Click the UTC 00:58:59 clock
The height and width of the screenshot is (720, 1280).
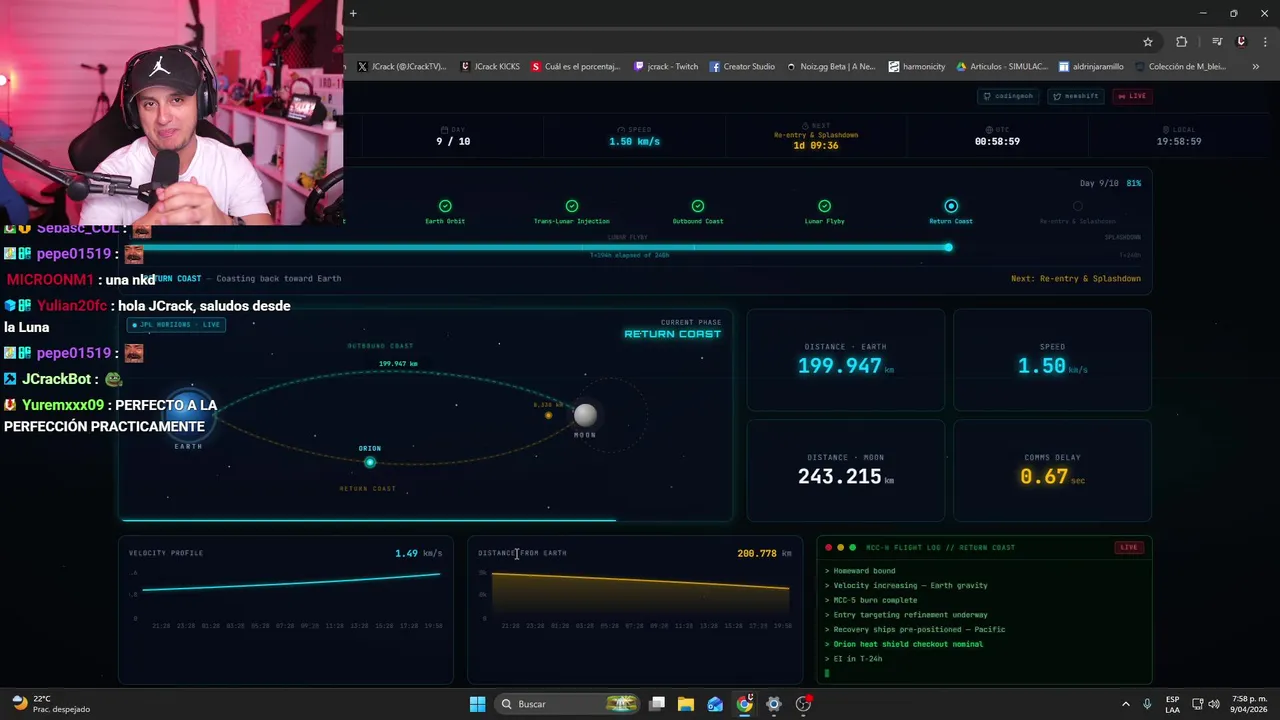pyautogui.click(x=997, y=142)
